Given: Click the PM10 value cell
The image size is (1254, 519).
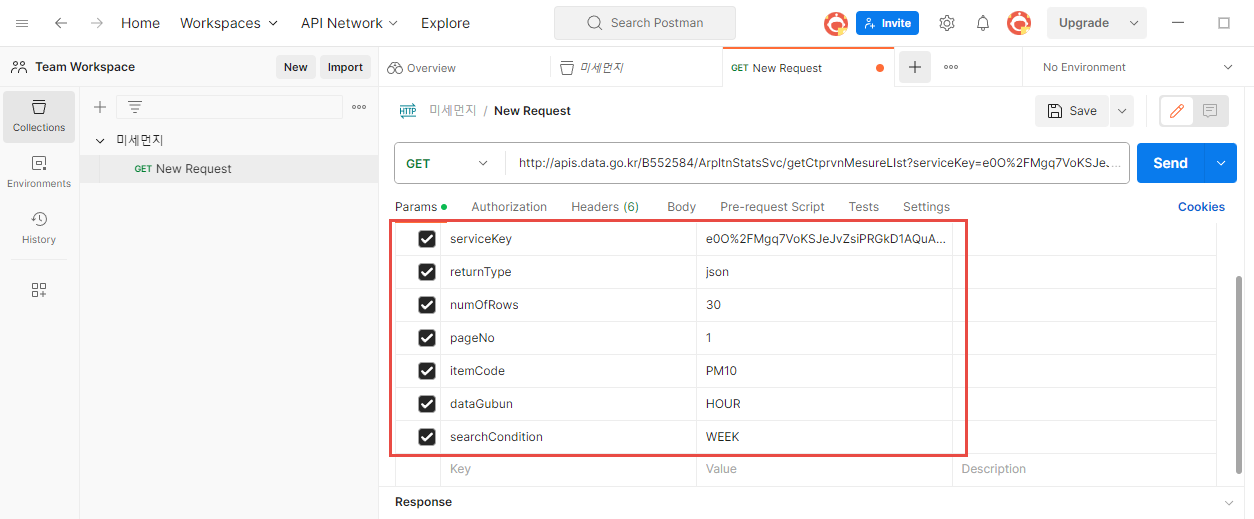Looking at the screenshot, I should 824,371.
